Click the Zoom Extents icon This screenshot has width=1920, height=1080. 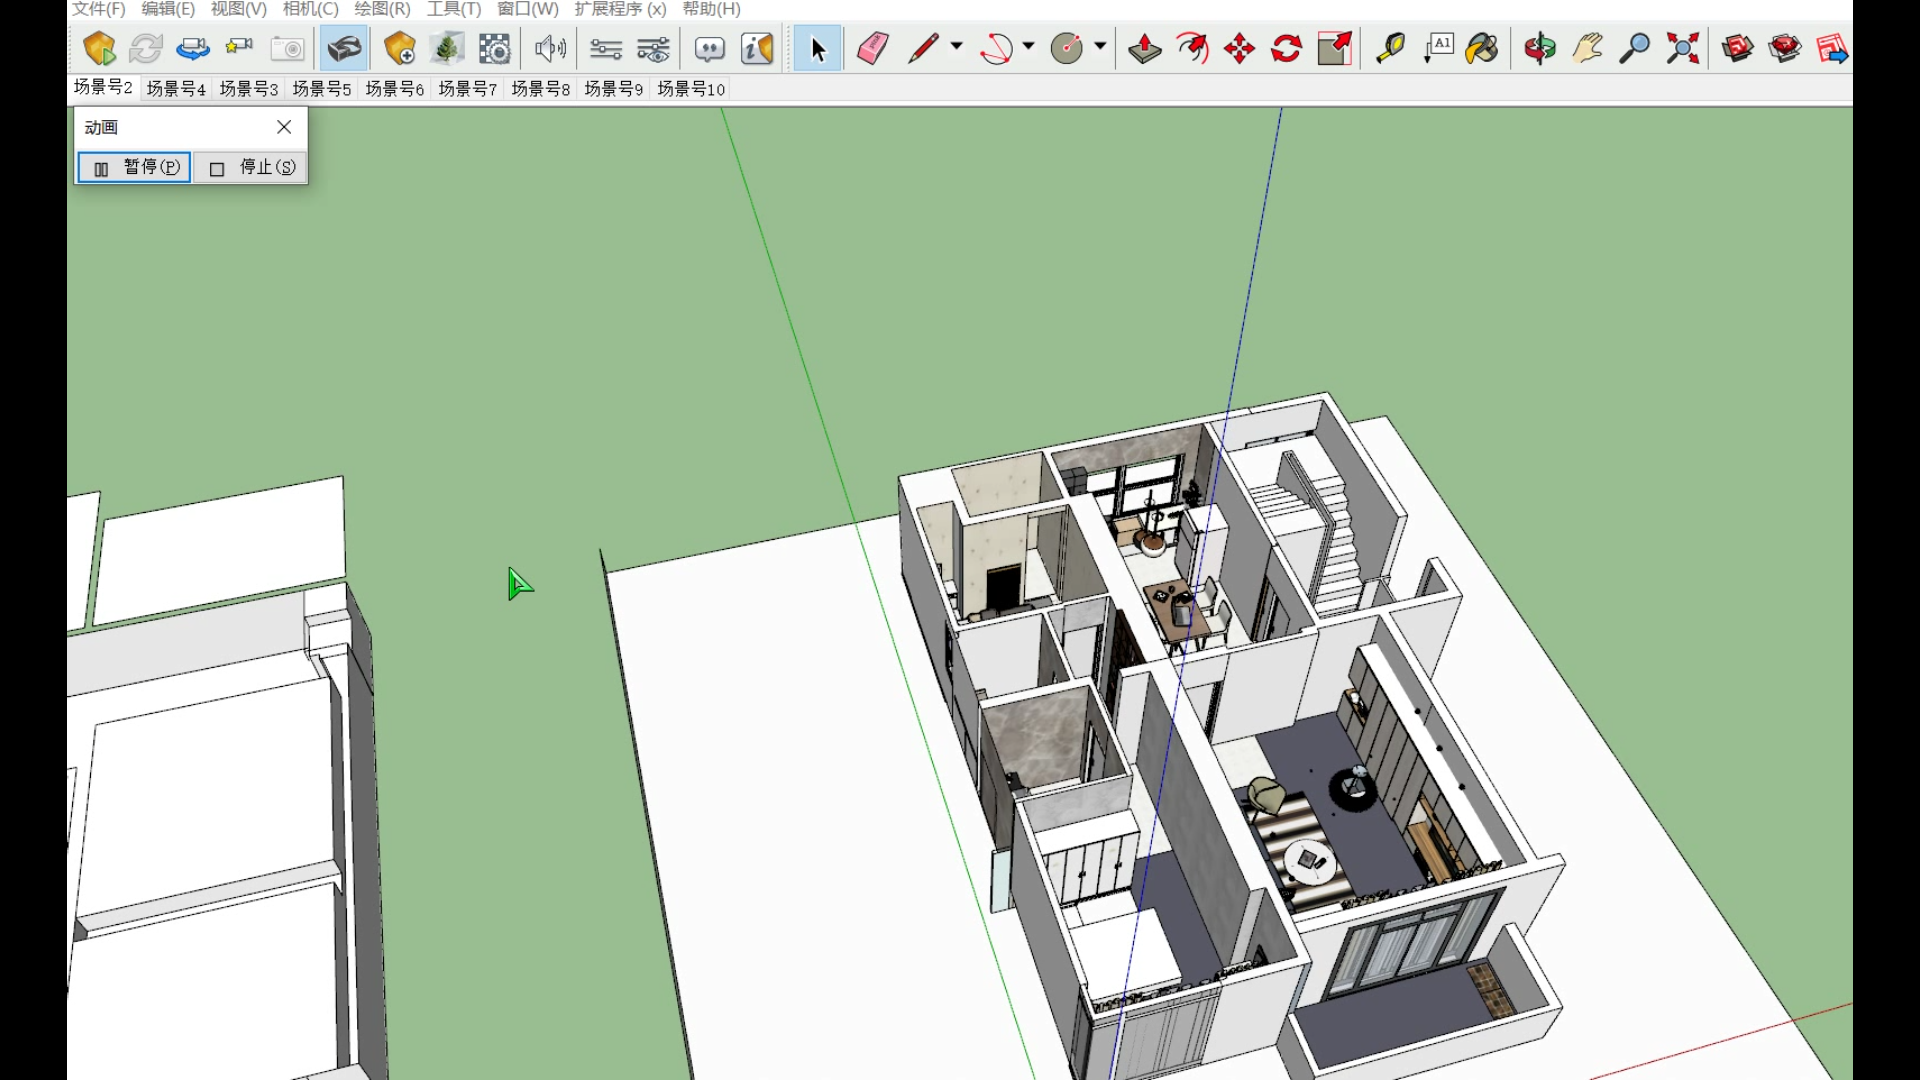[1683, 48]
